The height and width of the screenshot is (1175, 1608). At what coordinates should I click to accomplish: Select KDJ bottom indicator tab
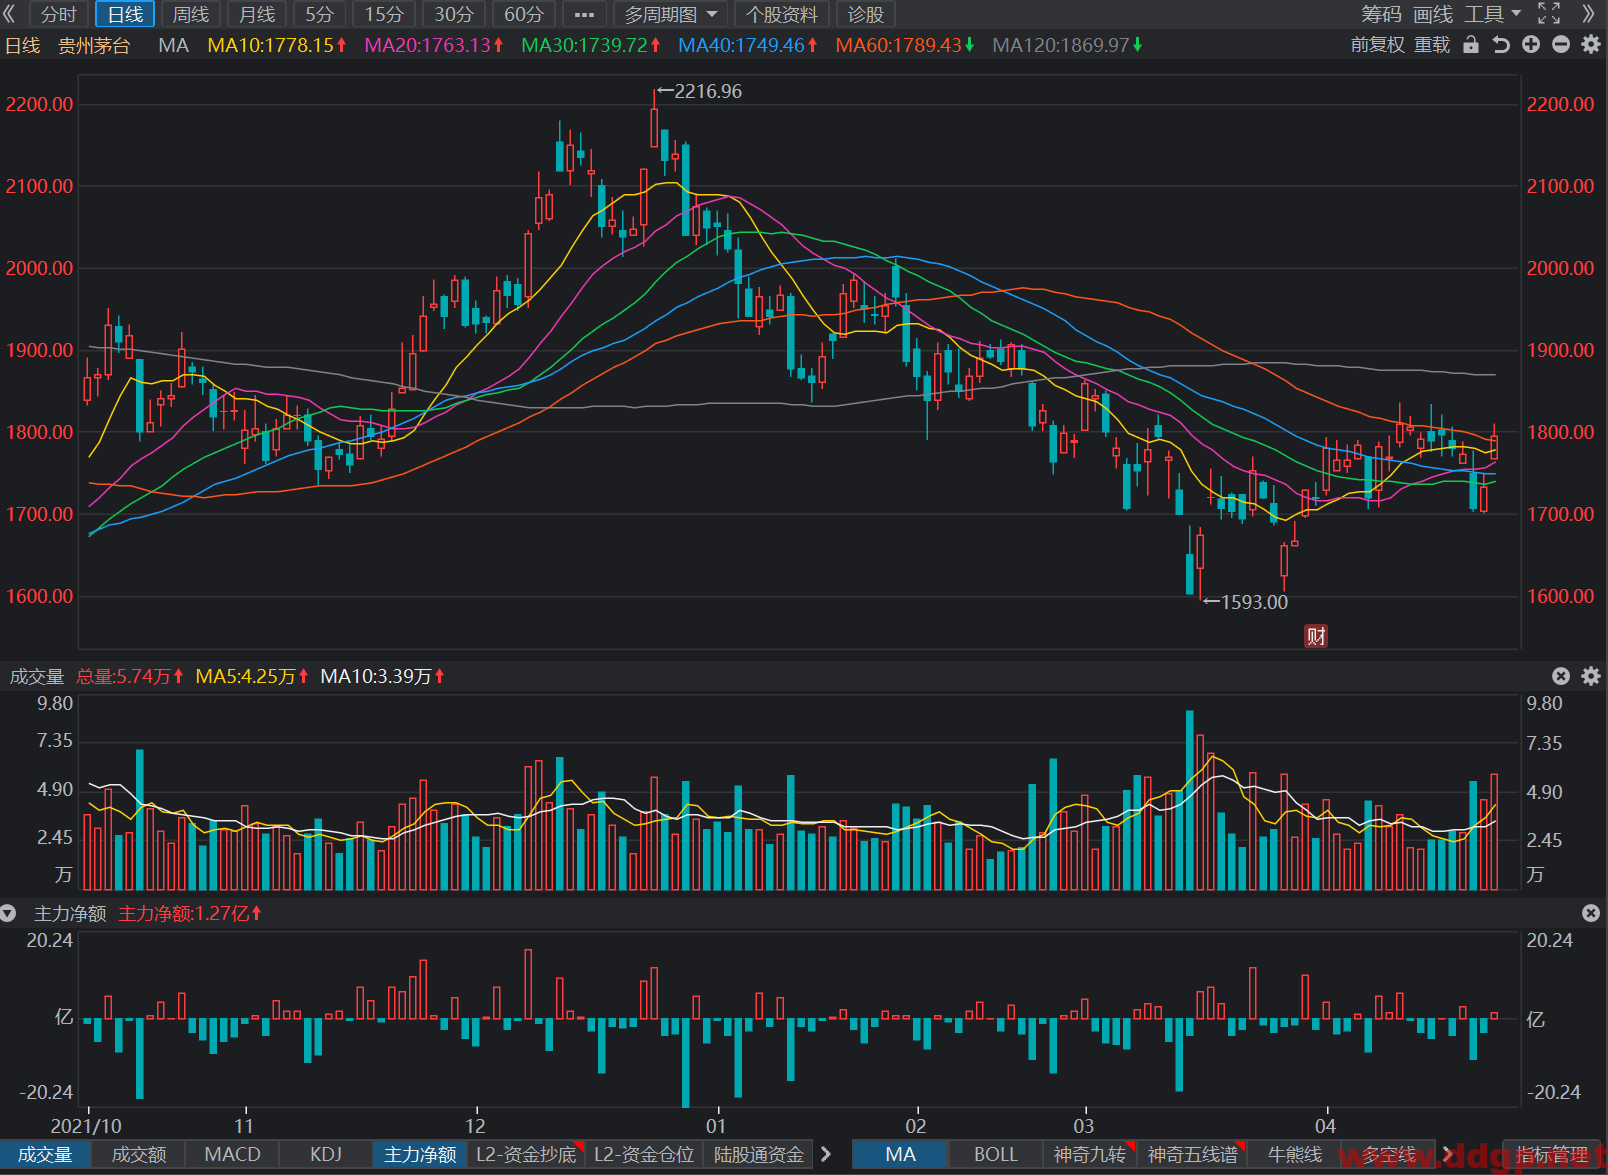click(x=326, y=1155)
